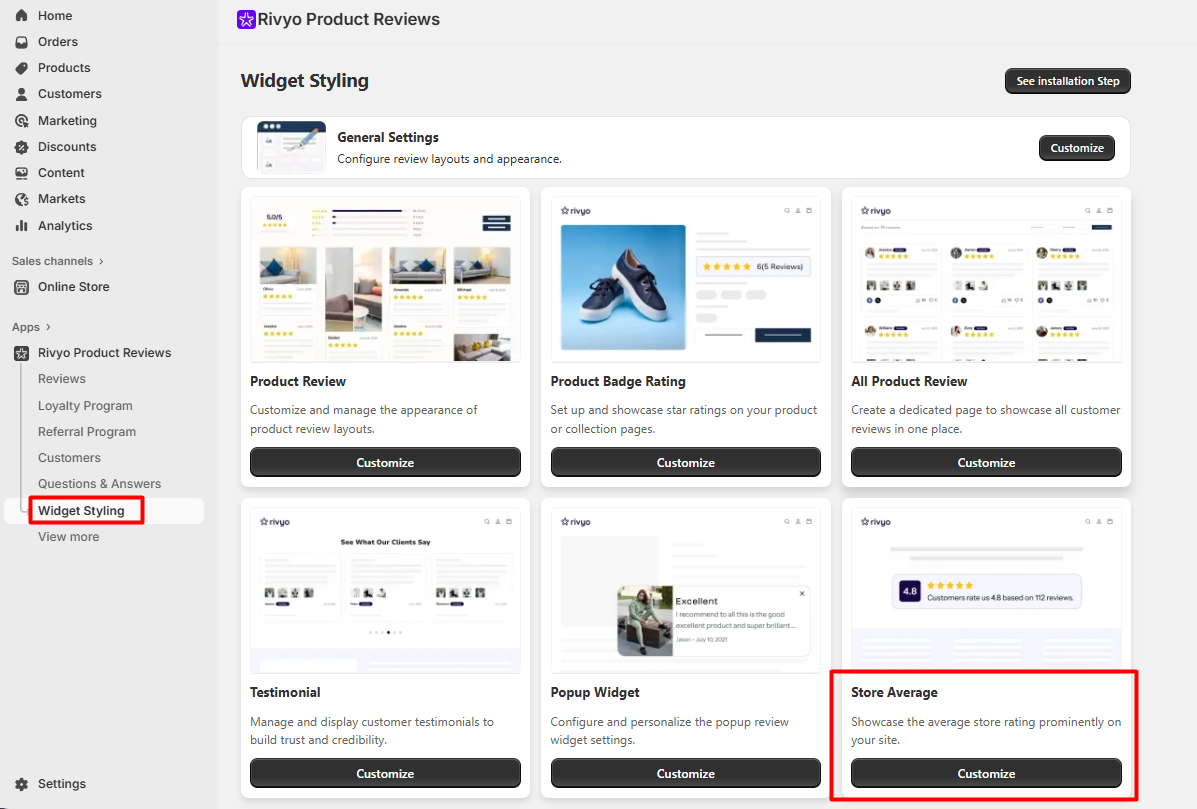Open Questions & Answers subpage
Screen dimensions: 1197x809
[99, 484]
